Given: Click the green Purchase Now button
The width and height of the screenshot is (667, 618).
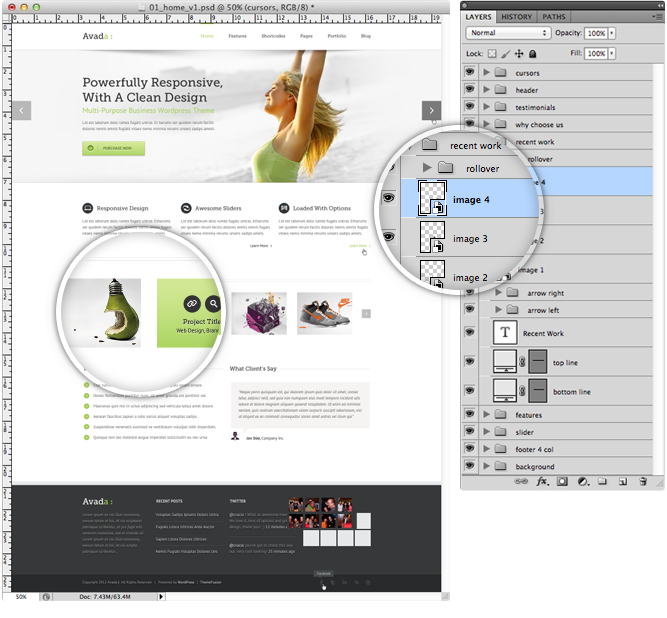Looking at the screenshot, I should [x=113, y=148].
